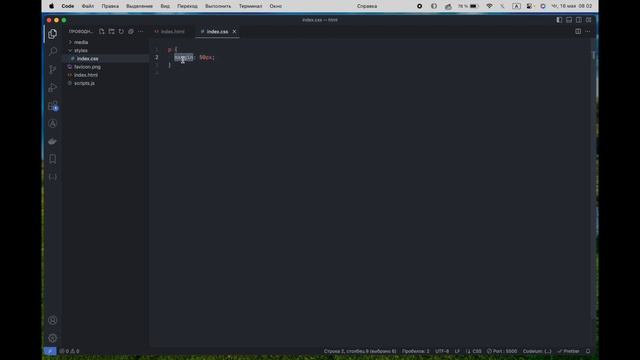Viewport: 640px width, 360px height.
Task: Close the index.css editor tab
Action: tap(234, 31)
